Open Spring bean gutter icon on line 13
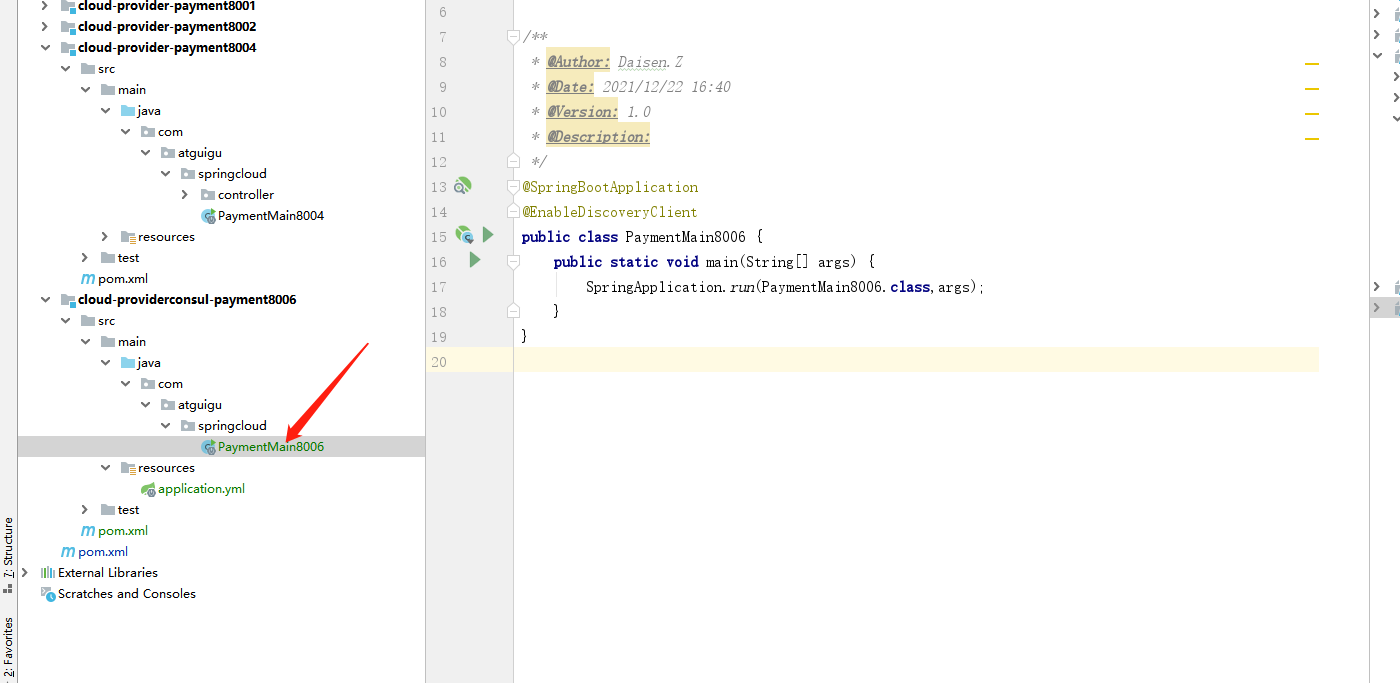Viewport: 1400px width, 683px height. tap(462, 186)
